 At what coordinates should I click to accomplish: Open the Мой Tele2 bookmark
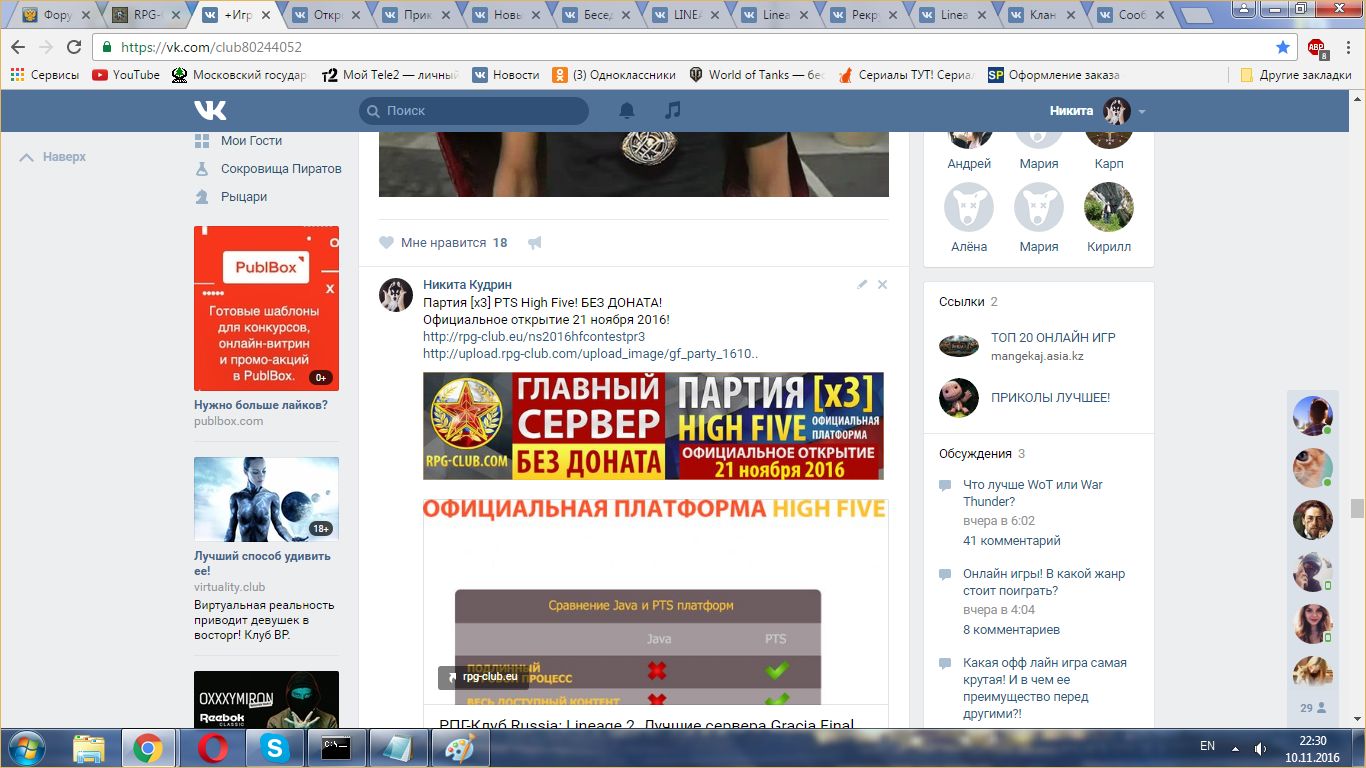coord(391,75)
